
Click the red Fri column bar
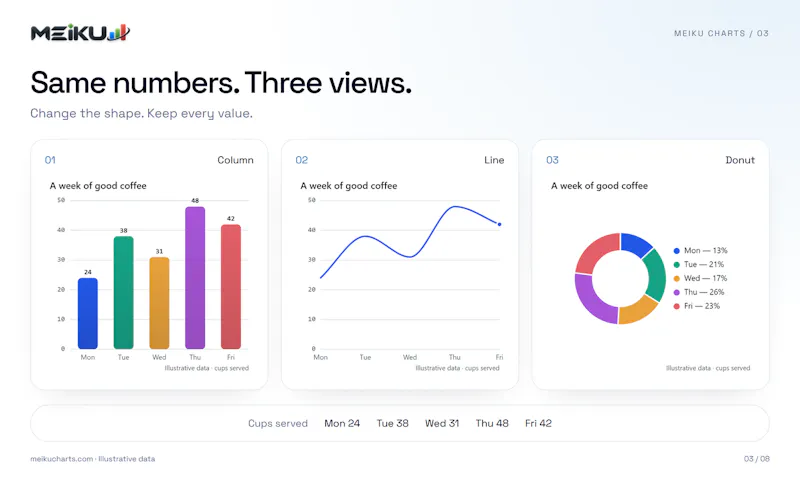[231, 287]
